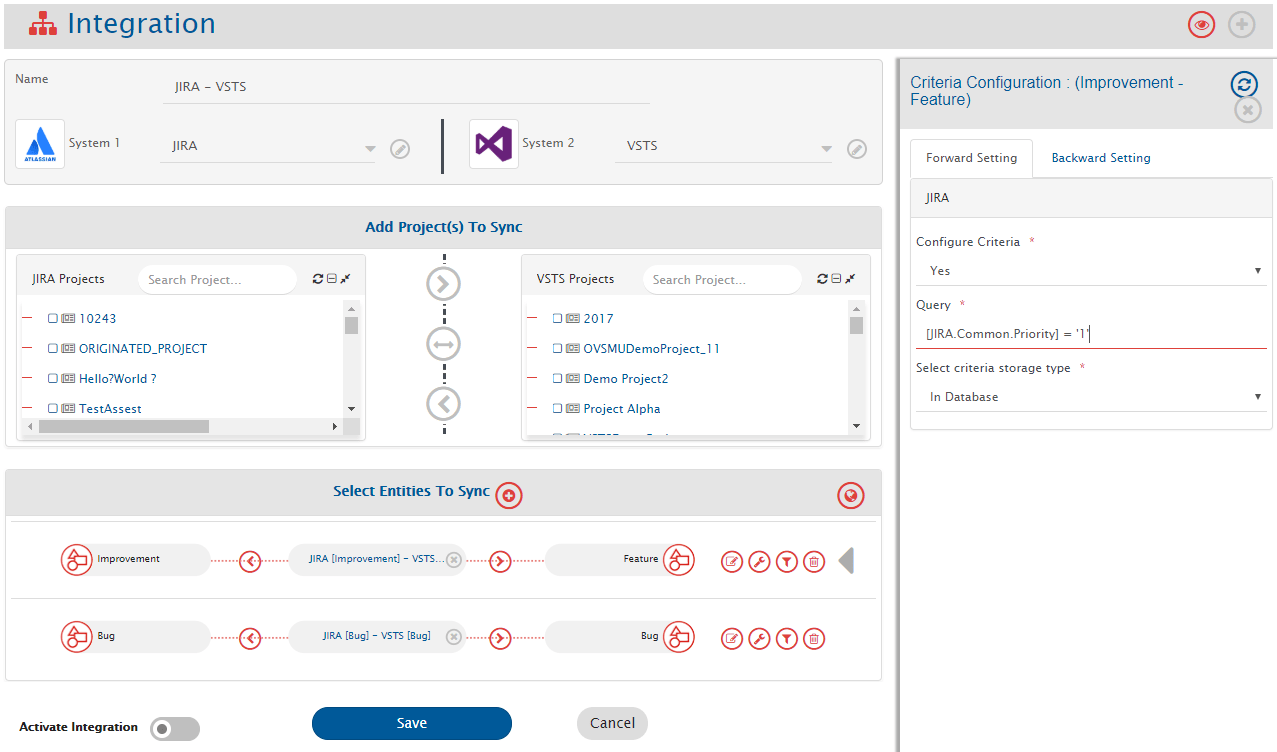Tick the Project Alpha checkbox
This screenshot has width=1277, height=752.
pyautogui.click(x=558, y=409)
